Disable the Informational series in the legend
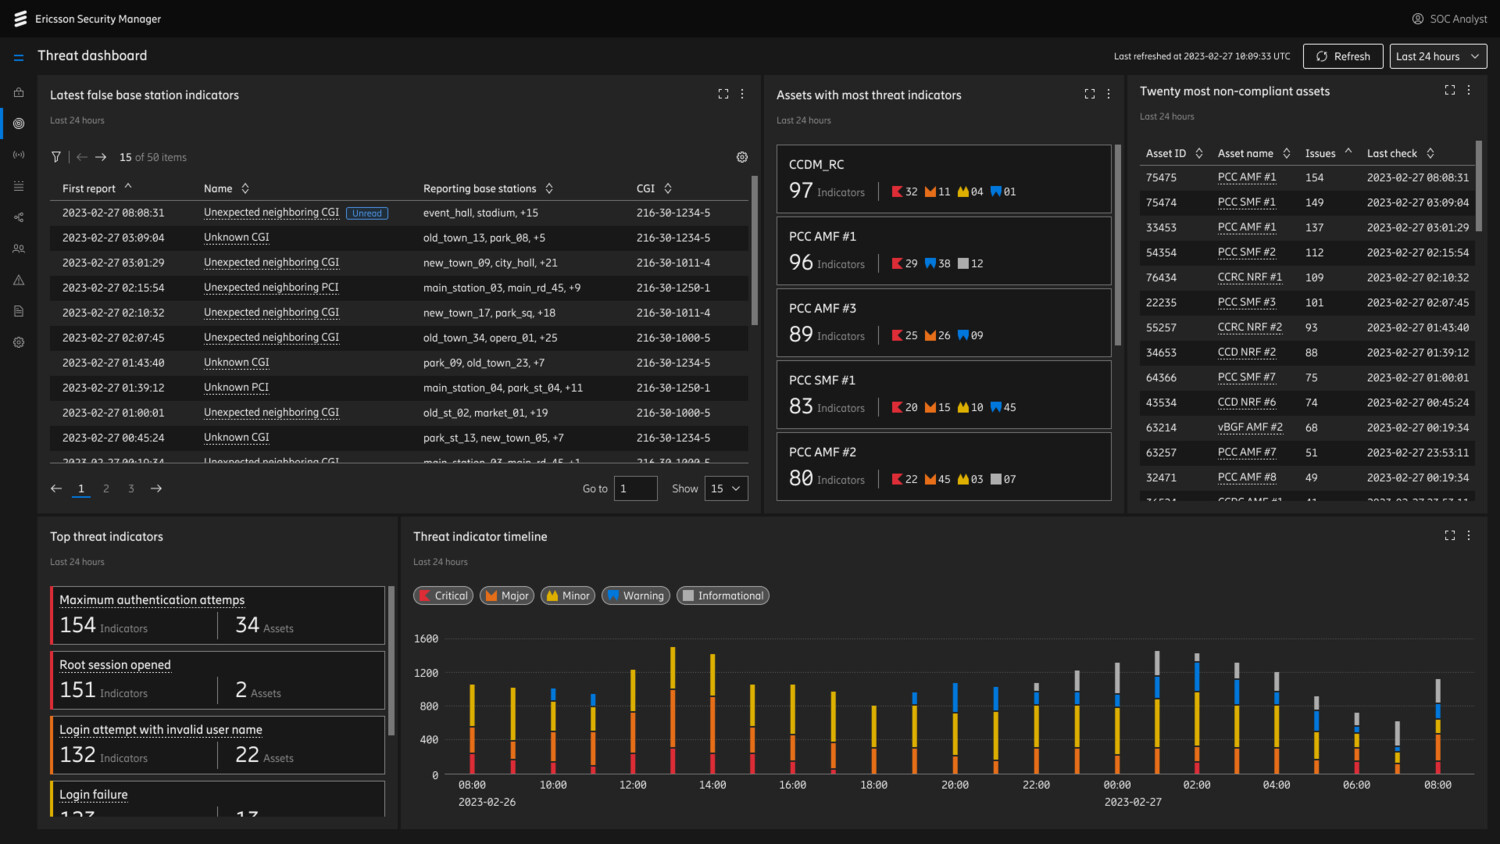The width and height of the screenshot is (1500, 844). [722, 595]
